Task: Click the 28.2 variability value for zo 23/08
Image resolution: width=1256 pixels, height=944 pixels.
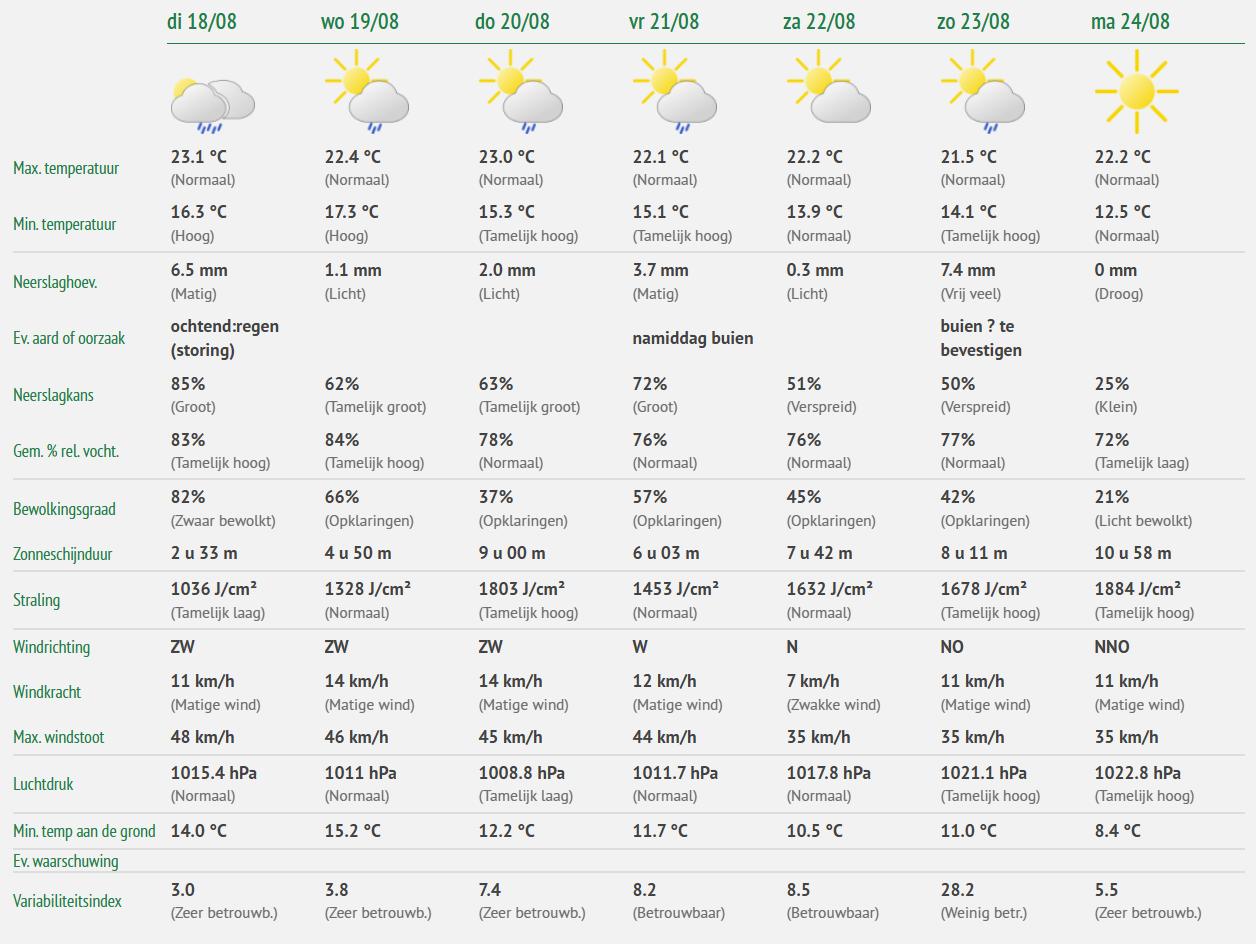Action: point(957,889)
